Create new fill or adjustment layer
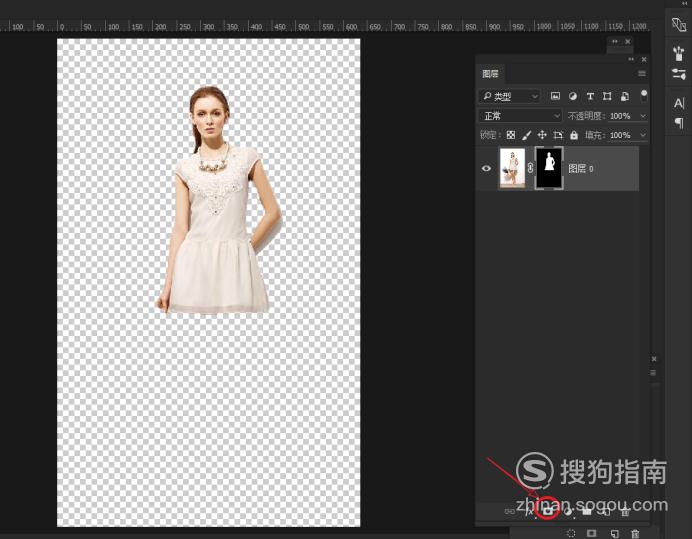This screenshot has height=539, width=692. (568, 511)
